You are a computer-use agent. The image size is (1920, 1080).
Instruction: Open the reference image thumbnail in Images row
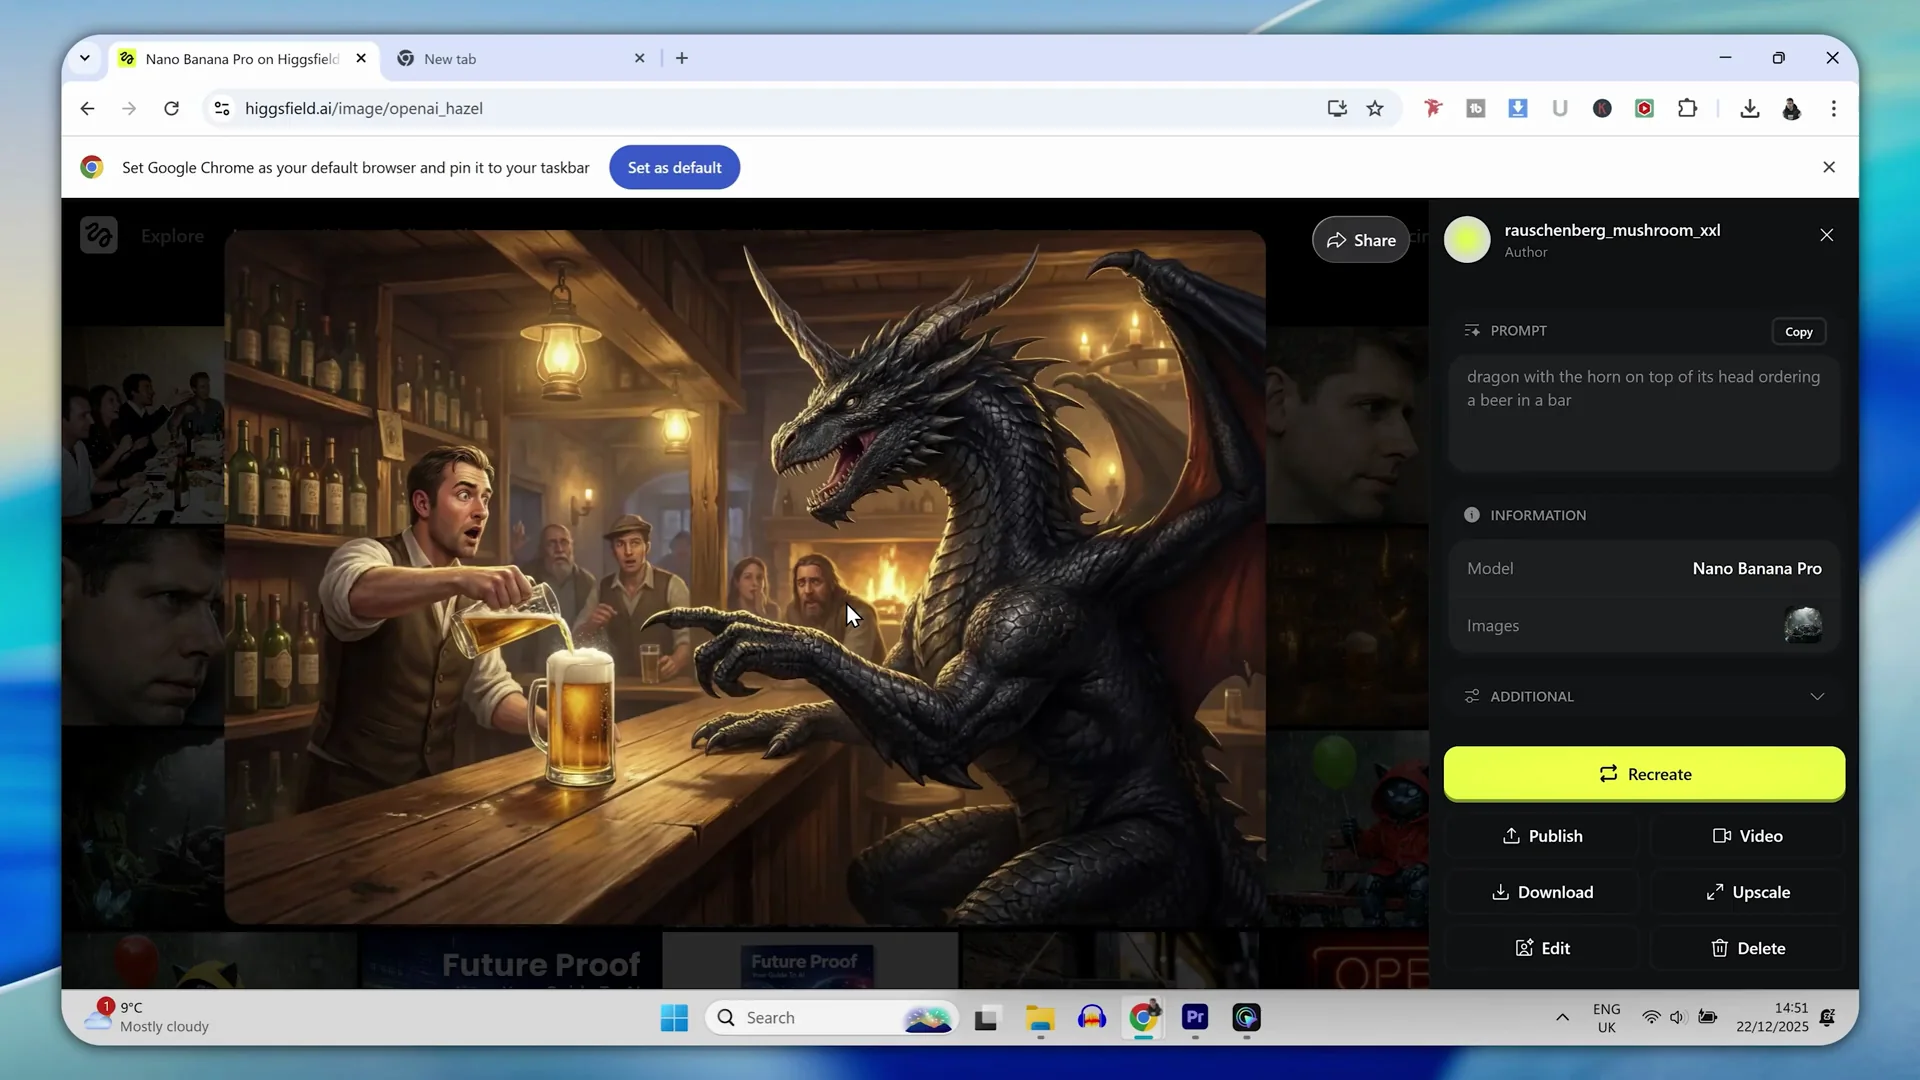pos(1802,625)
